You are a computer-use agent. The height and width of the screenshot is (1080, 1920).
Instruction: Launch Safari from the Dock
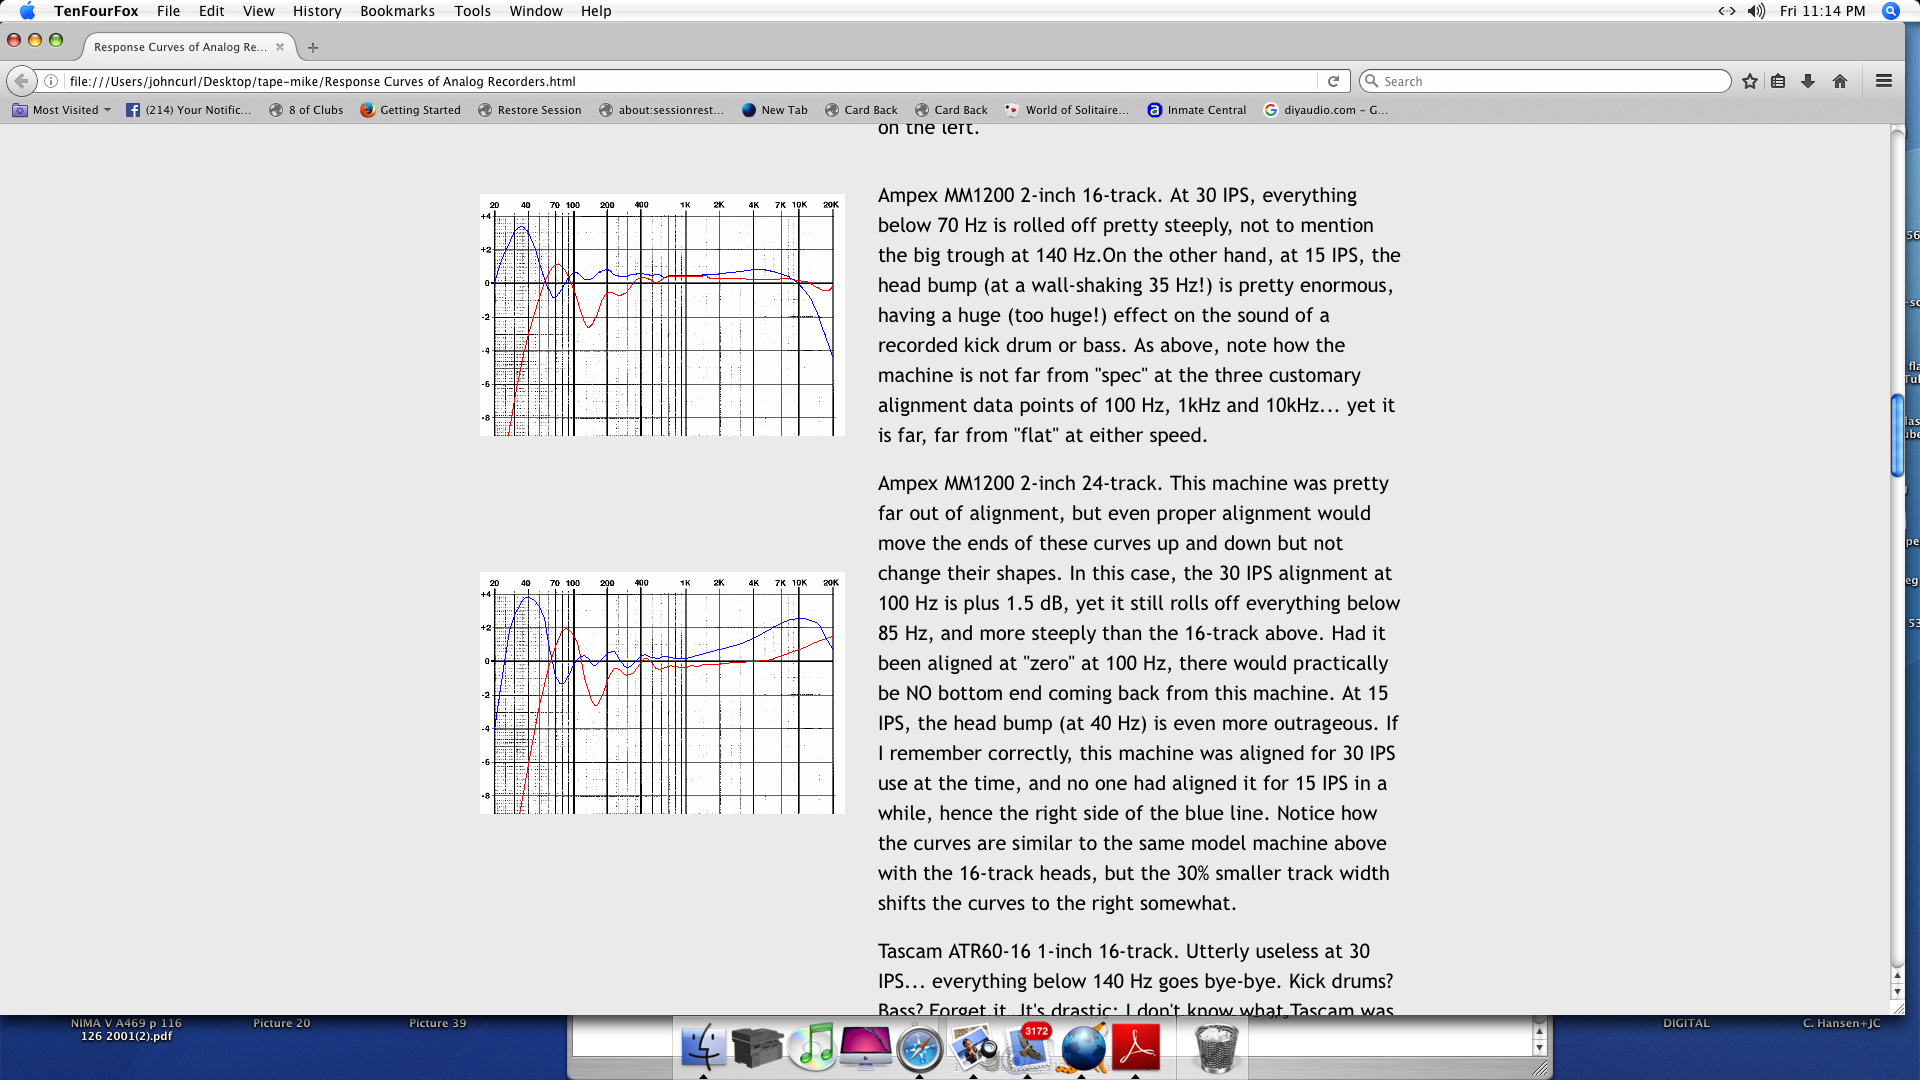920,1048
